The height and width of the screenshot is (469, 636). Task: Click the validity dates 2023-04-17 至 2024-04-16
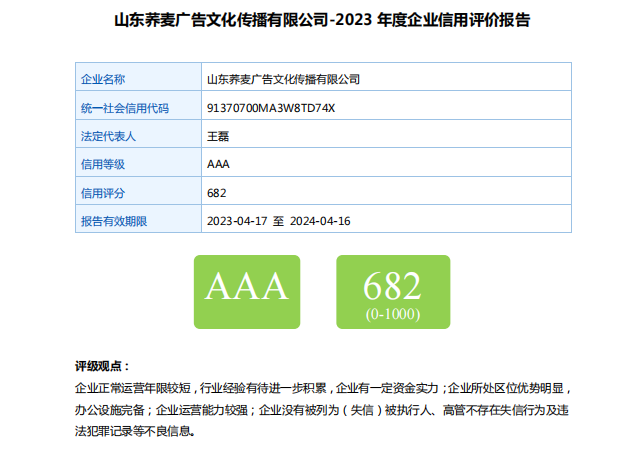(278, 221)
